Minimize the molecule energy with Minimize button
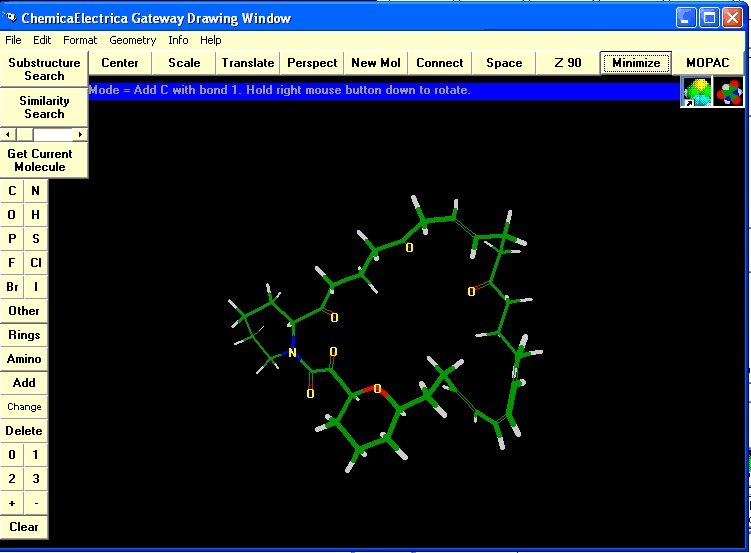Screen dimensions: 751x553 [x=636, y=63]
